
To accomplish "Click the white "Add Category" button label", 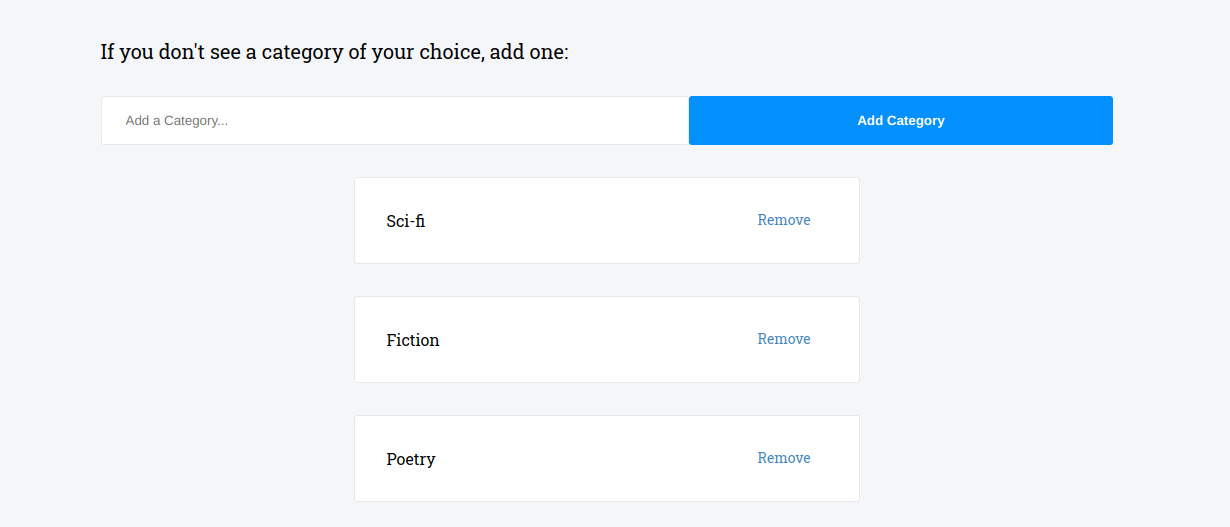I will pos(901,121).
